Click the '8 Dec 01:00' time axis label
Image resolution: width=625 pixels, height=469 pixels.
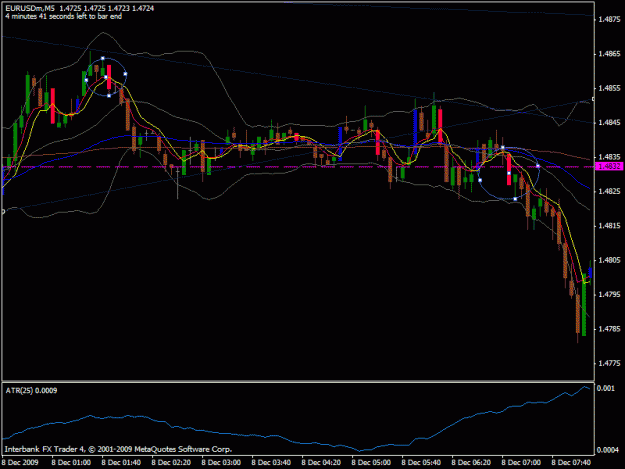(71, 463)
